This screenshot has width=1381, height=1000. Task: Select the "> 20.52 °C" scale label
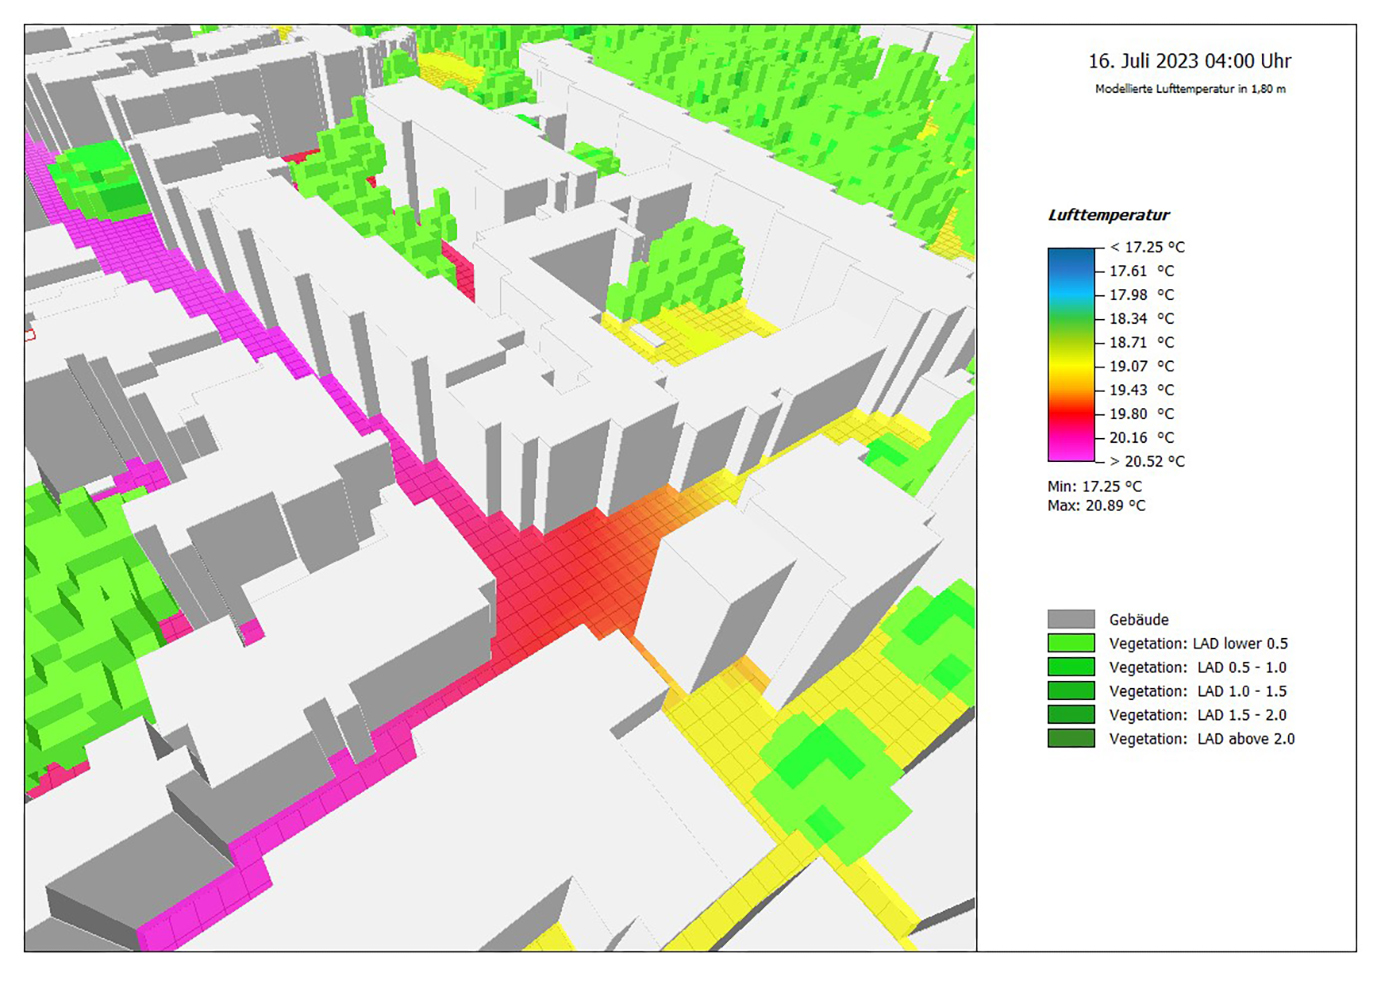(x=1146, y=461)
